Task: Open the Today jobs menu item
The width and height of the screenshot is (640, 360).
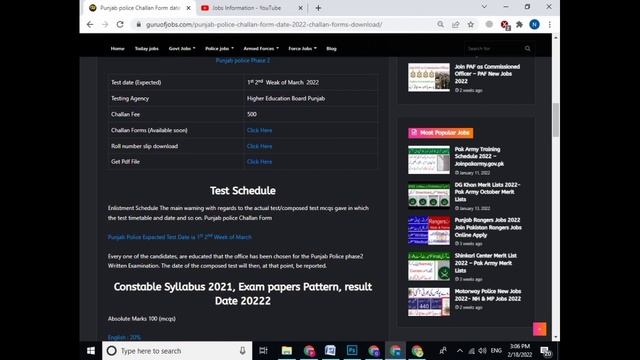Action: [x=147, y=49]
